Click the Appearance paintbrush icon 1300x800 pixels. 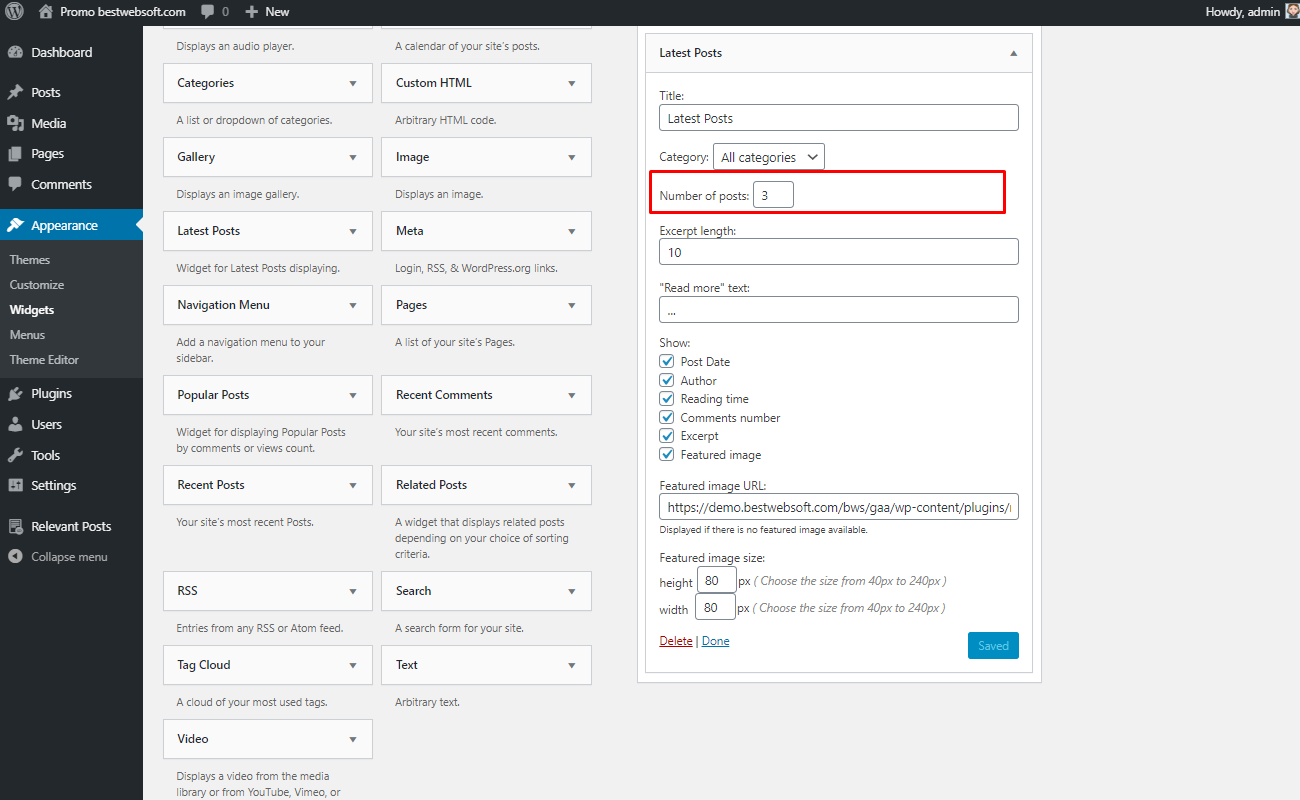pyautogui.click(x=15, y=225)
